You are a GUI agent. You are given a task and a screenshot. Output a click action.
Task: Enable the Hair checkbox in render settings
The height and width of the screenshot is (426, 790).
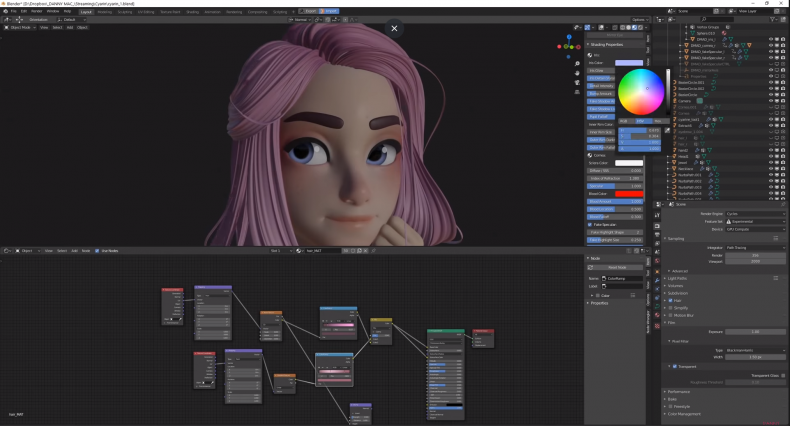pyautogui.click(x=671, y=301)
